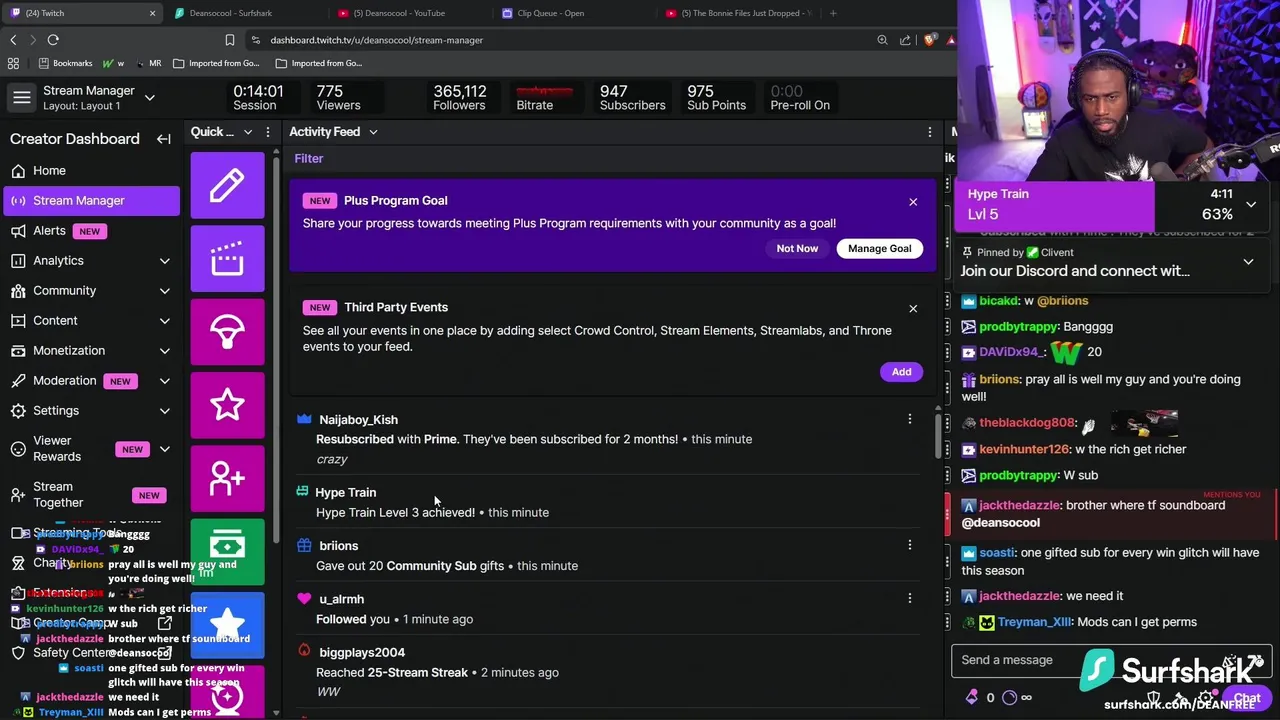1280x720 pixels.
Task: Expand the Monetization sidebar section
Action: (164, 351)
